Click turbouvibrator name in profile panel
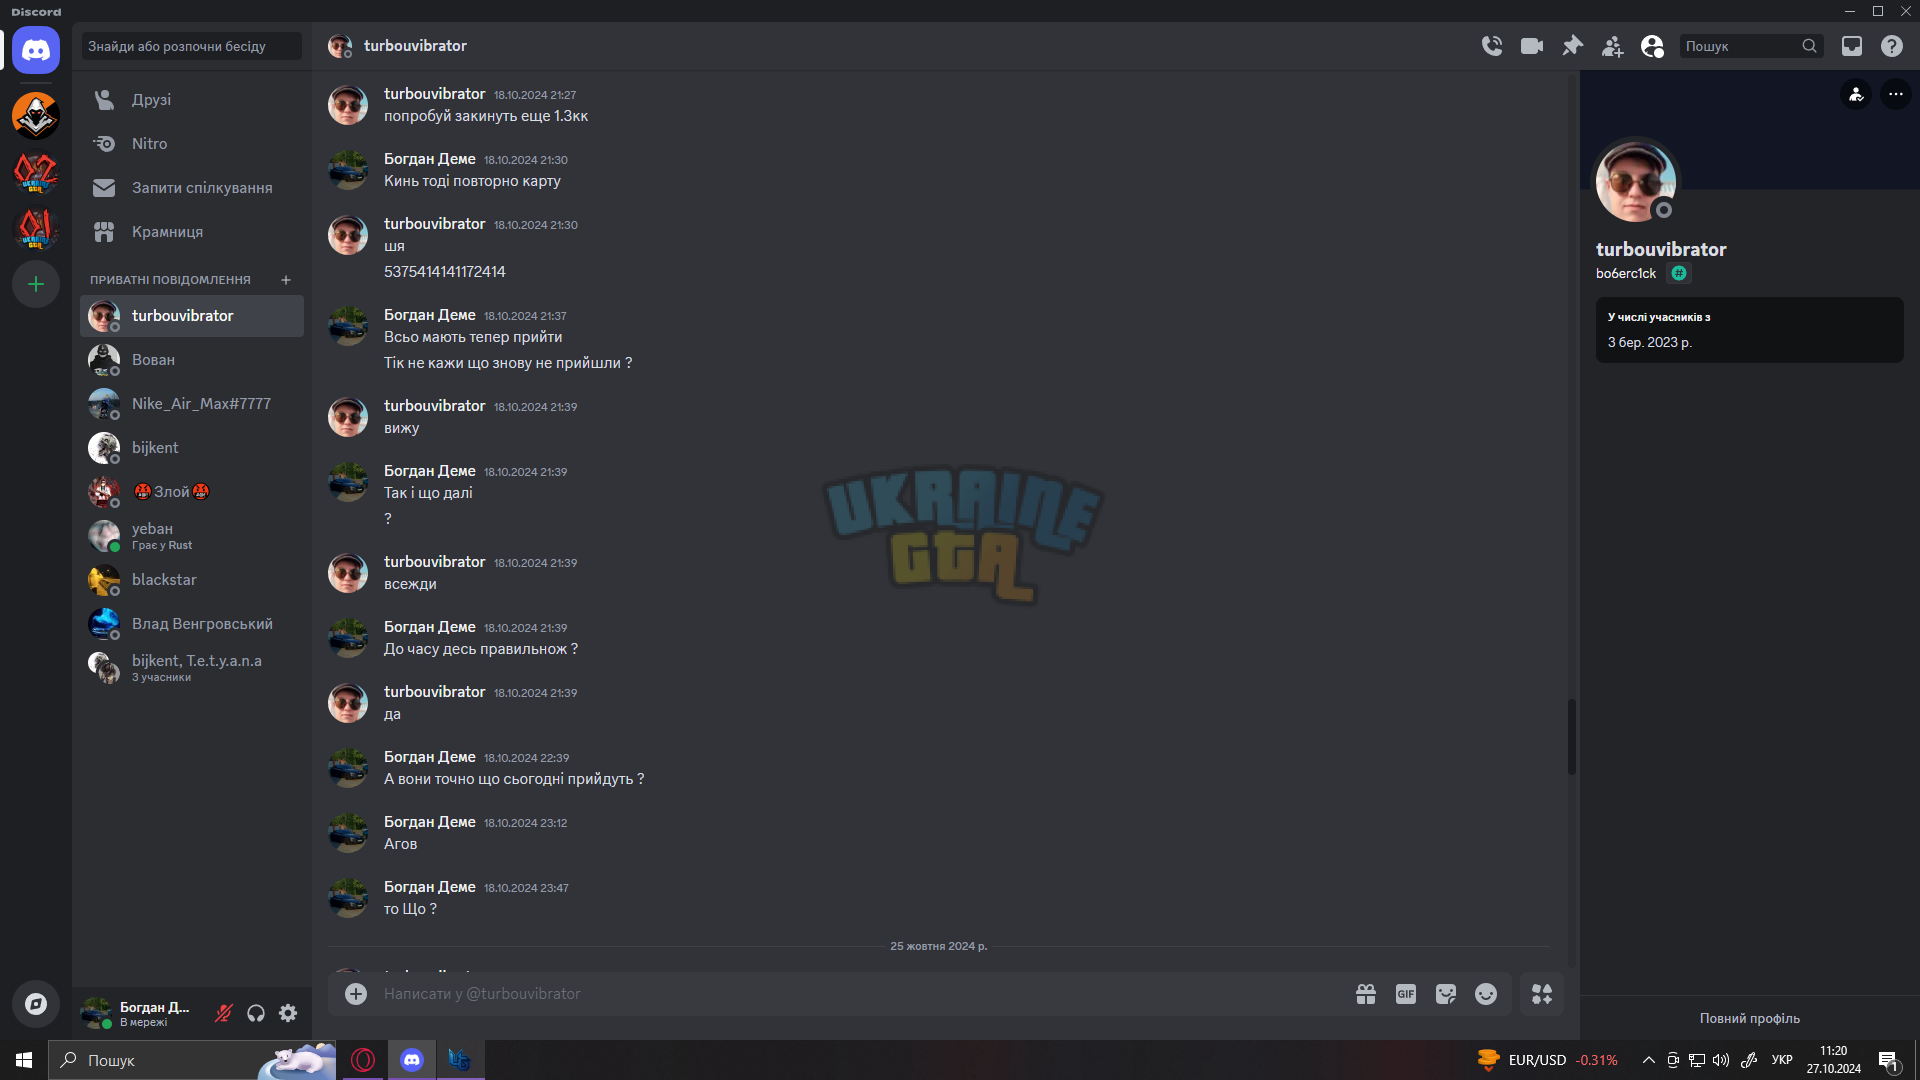Viewport: 1920px width, 1080px height. tap(1661, 249)
